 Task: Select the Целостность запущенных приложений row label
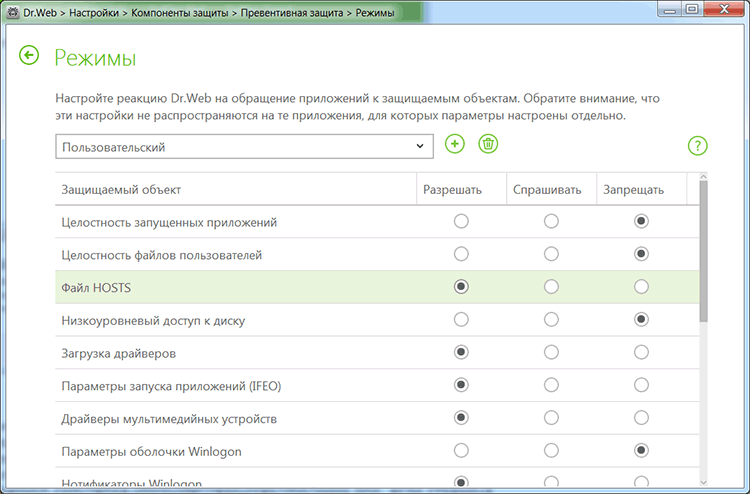(169, 222)
